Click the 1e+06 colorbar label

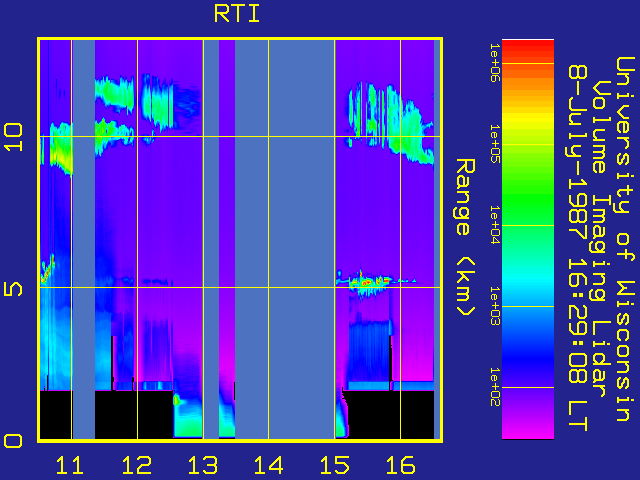click(494, 63)
